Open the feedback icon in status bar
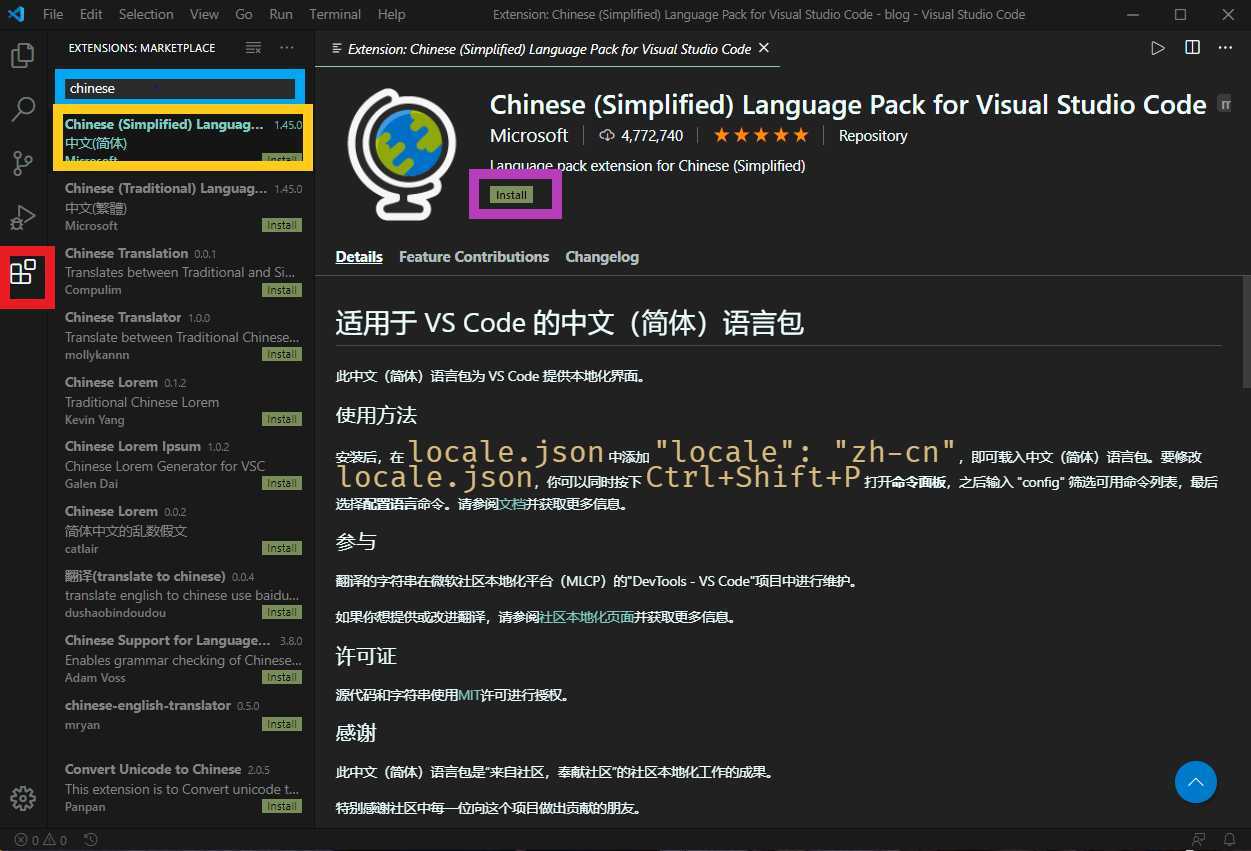Viewport: 1251px width, 851px height. [1198, 840]
